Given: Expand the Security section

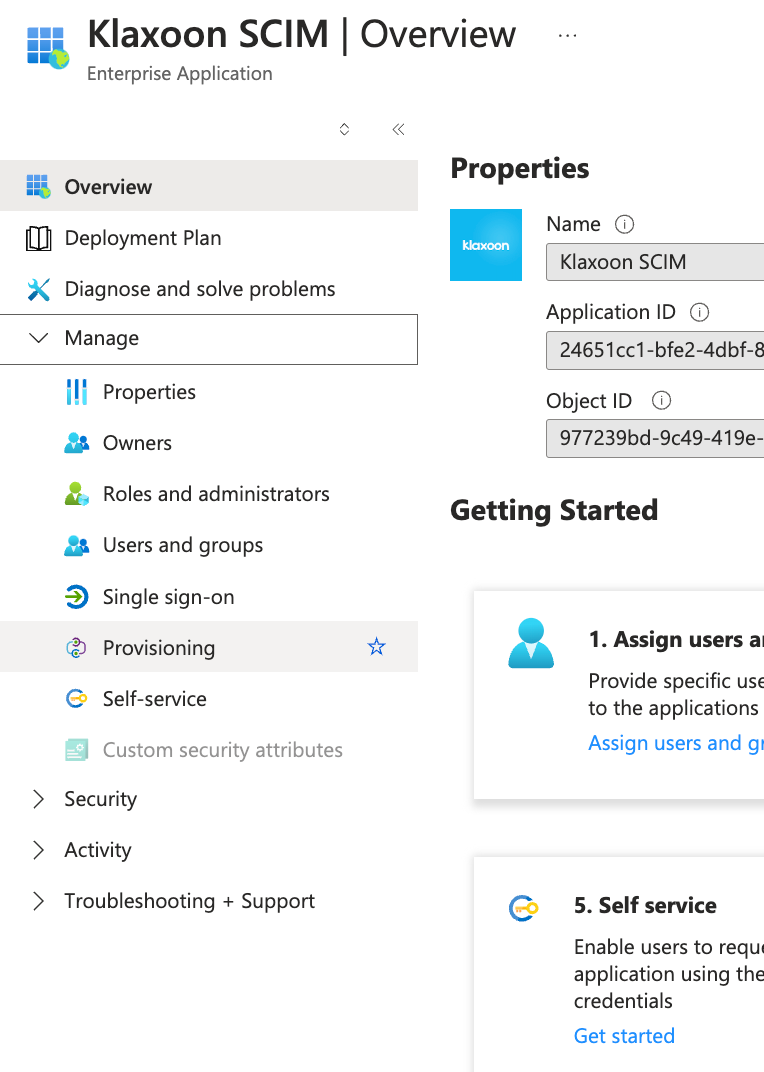Looking at the screenshot, I should click(x=39, y=799).
